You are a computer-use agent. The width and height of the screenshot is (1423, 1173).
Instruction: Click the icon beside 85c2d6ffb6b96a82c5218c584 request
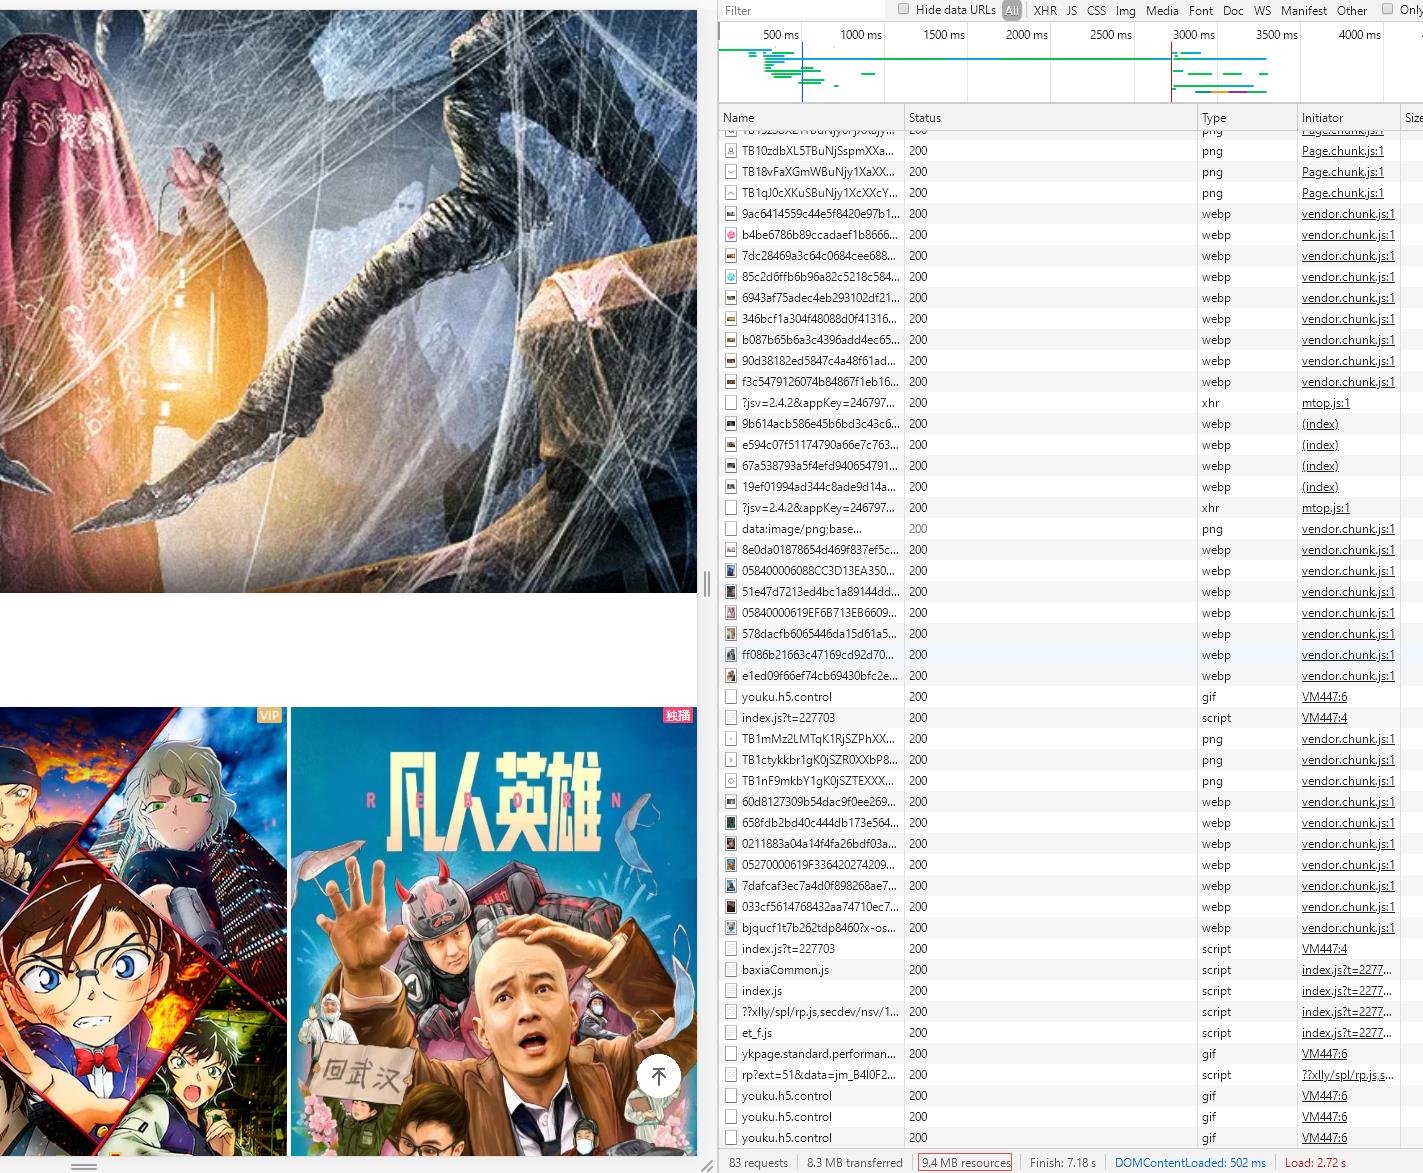pyautogui.click(x=731, y=277)
